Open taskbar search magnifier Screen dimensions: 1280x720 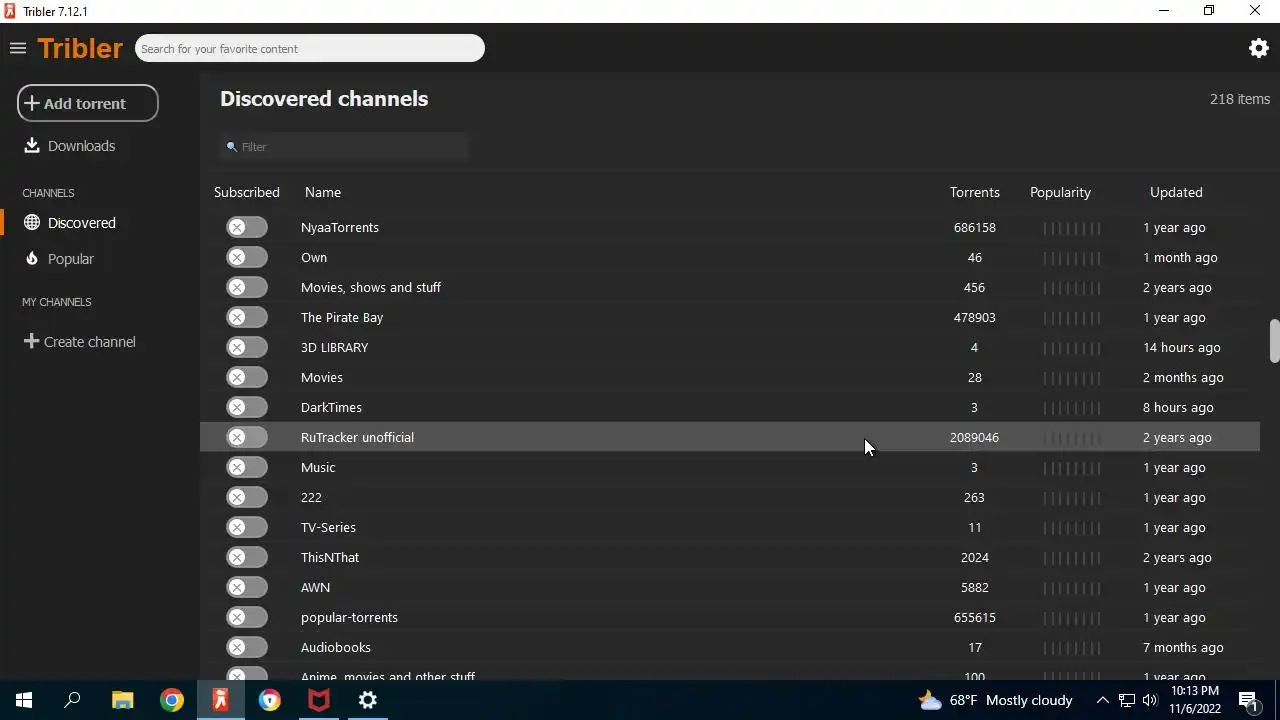72,700
